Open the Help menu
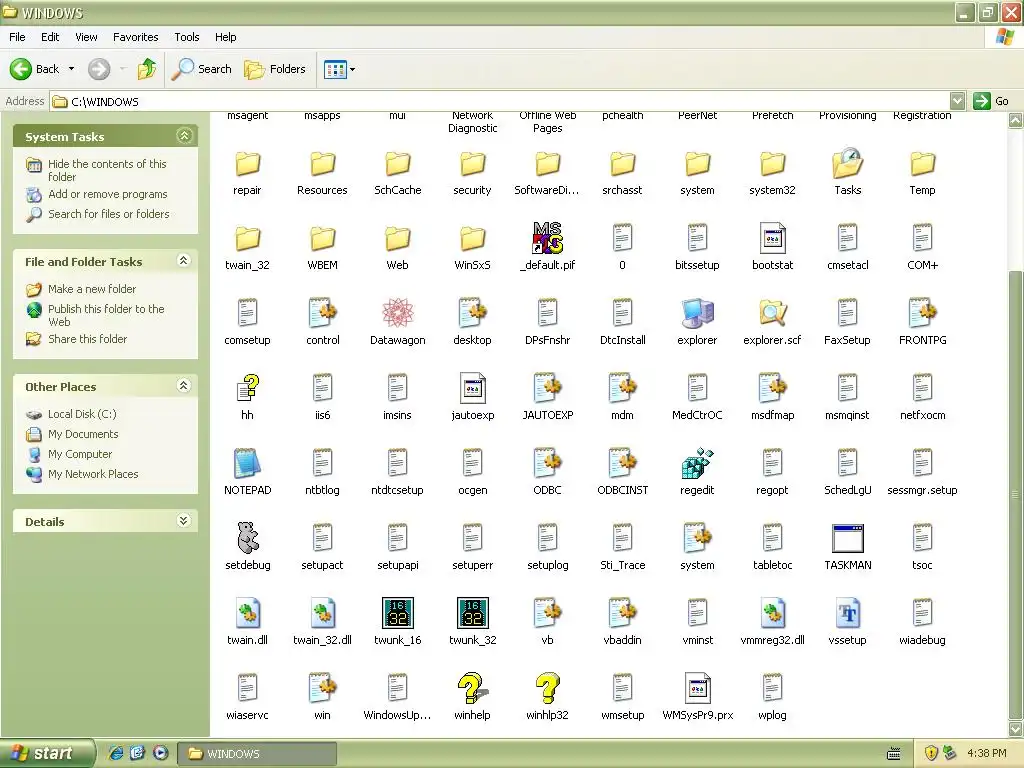1024x768 pixels. pyautogui.click(x=225, y=37)
